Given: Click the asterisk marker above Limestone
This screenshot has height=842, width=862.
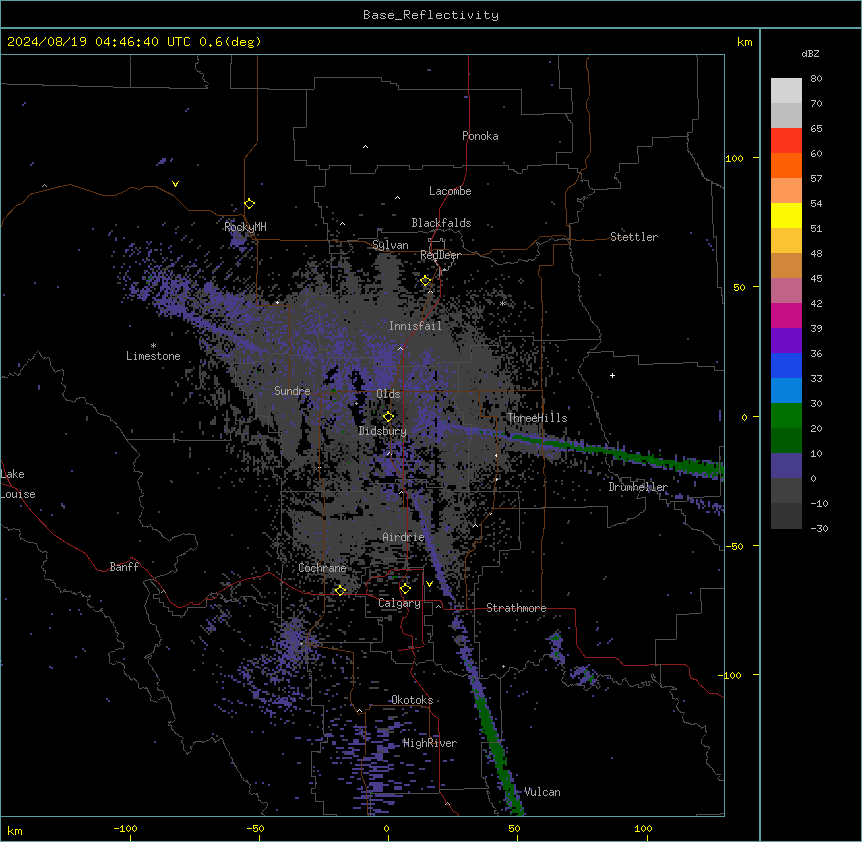Looking at the screenshot, I should click(153, 346).
